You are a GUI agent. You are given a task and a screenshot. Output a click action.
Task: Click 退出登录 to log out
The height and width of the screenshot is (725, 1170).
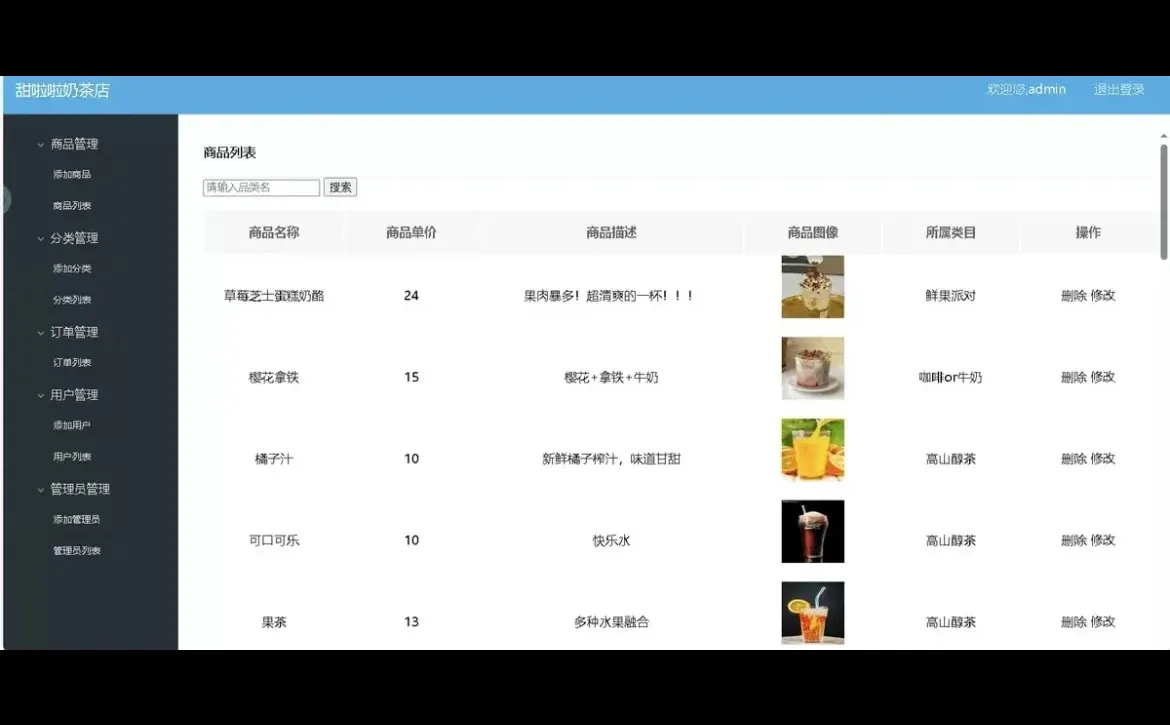point(1118,88)
